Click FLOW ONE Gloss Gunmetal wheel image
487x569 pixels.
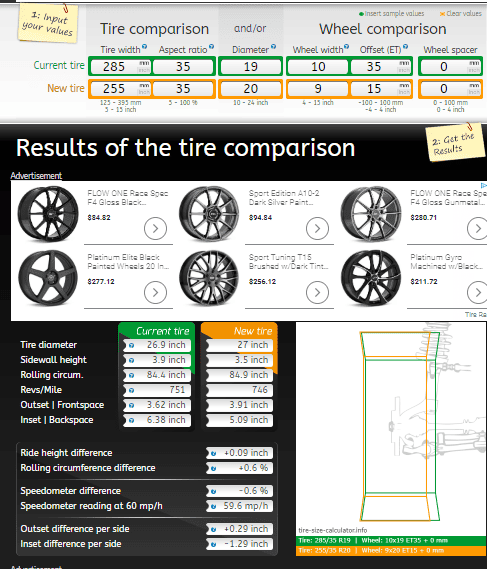click(371, 213)
